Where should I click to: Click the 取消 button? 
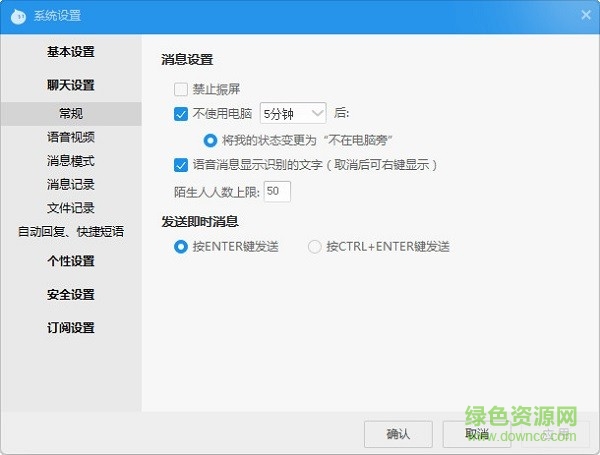click(476, 433)
